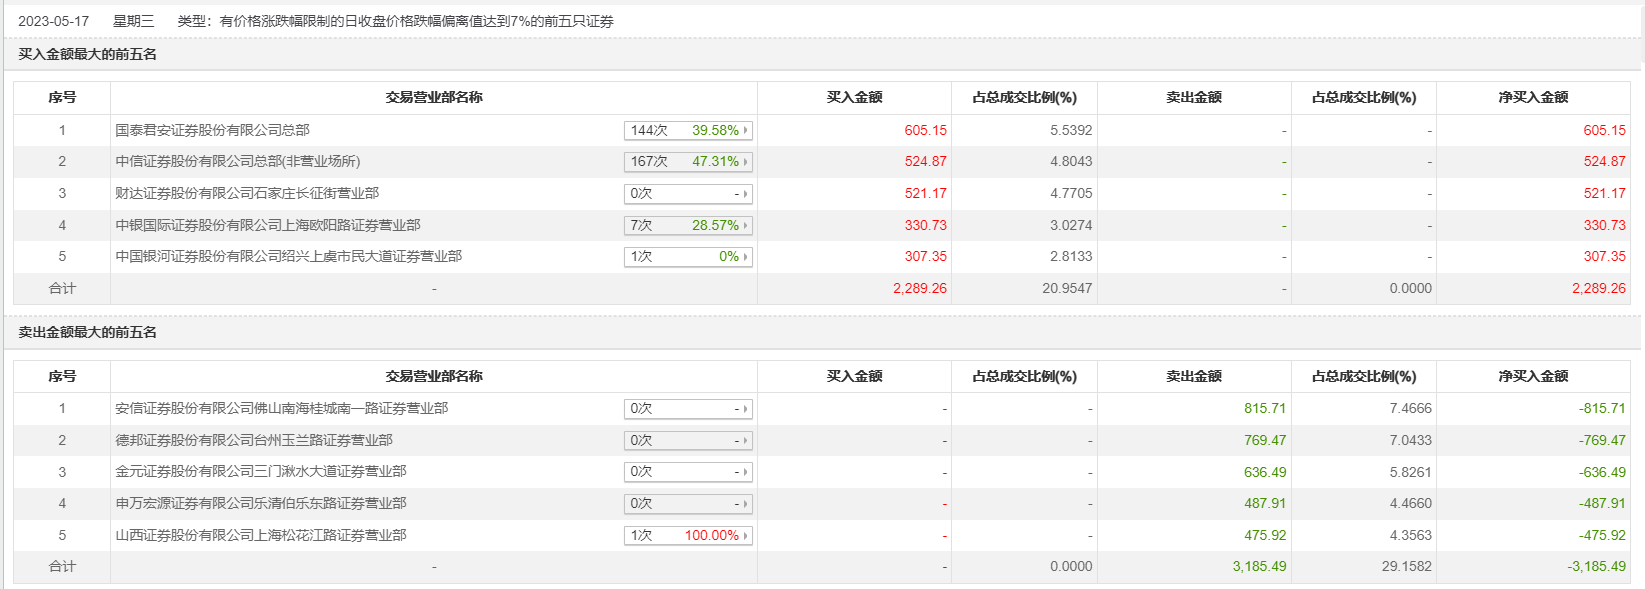The height and width of the screenshot is (589, 1645).
Task: Click the buy amount 524.87 in 中信证券 row
Action: [x=925, y=161]
